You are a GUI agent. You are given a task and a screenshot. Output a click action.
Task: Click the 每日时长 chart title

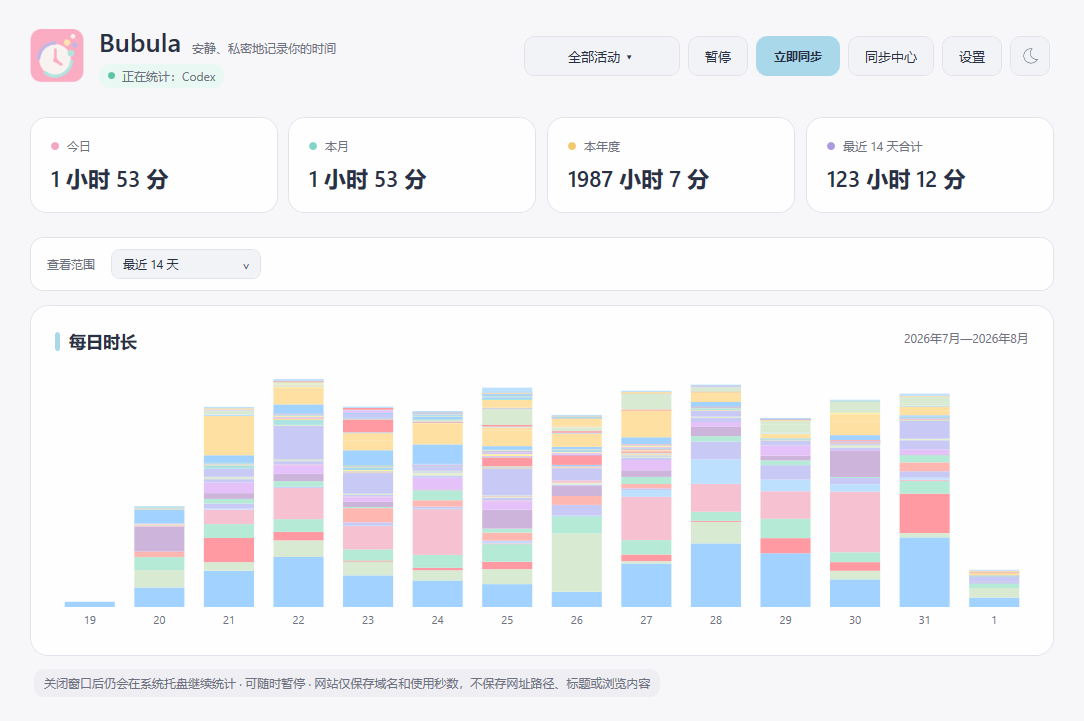click(102, 341)
